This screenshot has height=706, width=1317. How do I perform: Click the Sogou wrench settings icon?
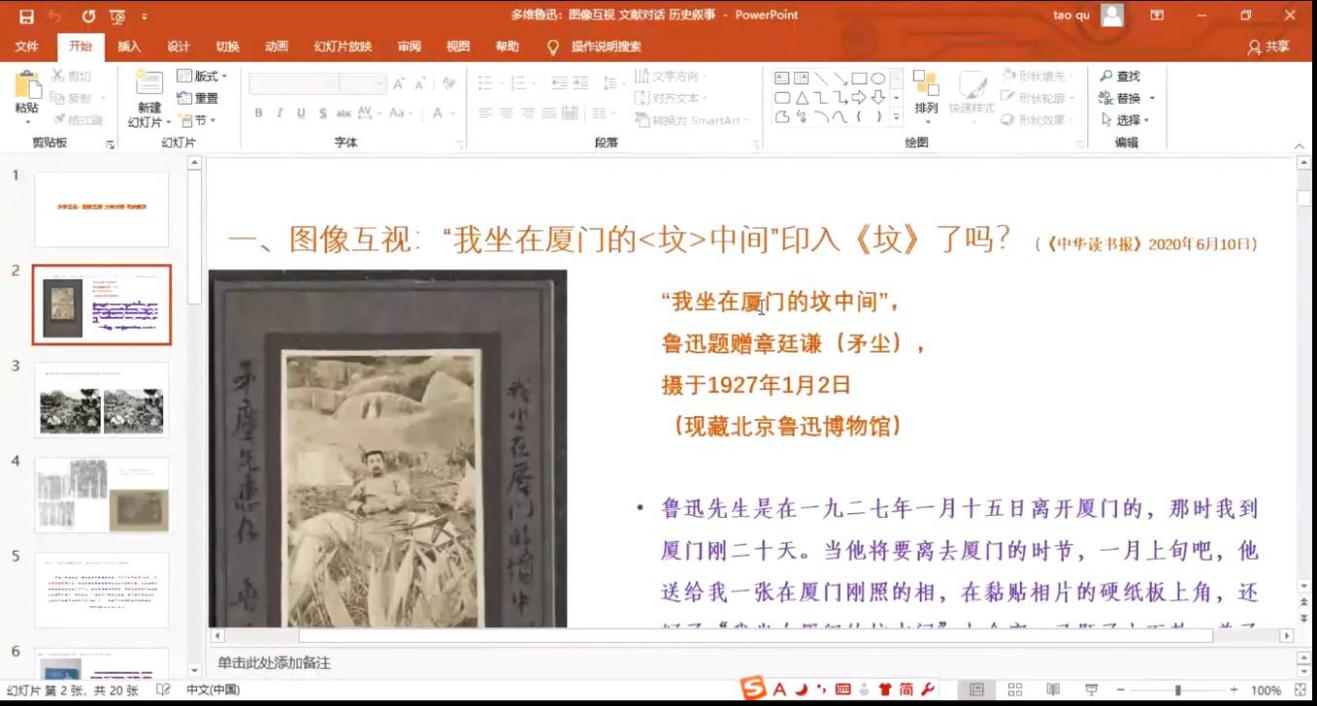(927, 689)
